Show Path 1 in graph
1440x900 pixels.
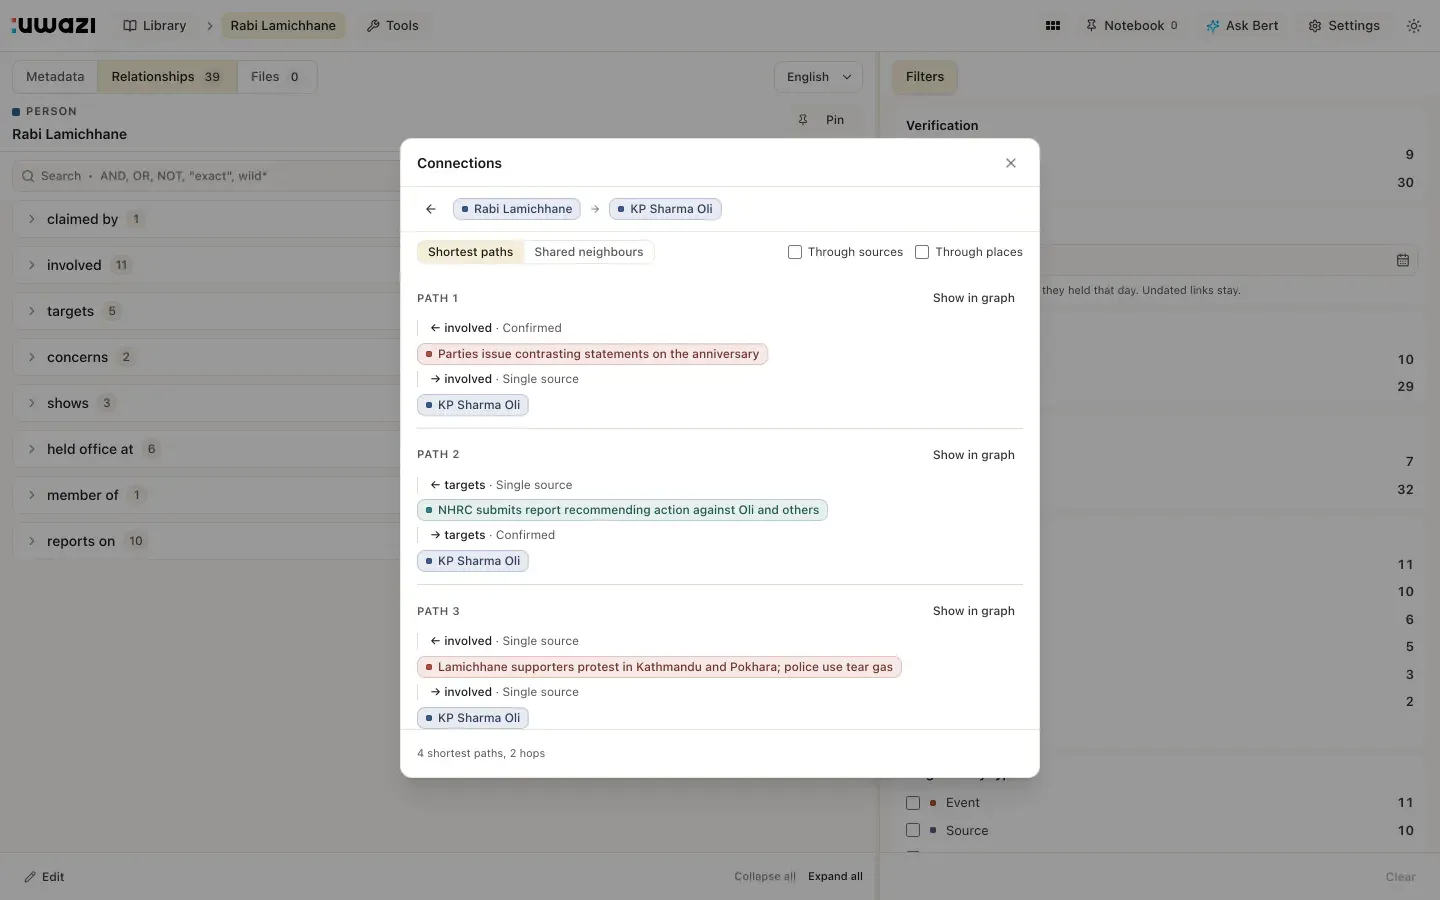click(x=973, y=298)
